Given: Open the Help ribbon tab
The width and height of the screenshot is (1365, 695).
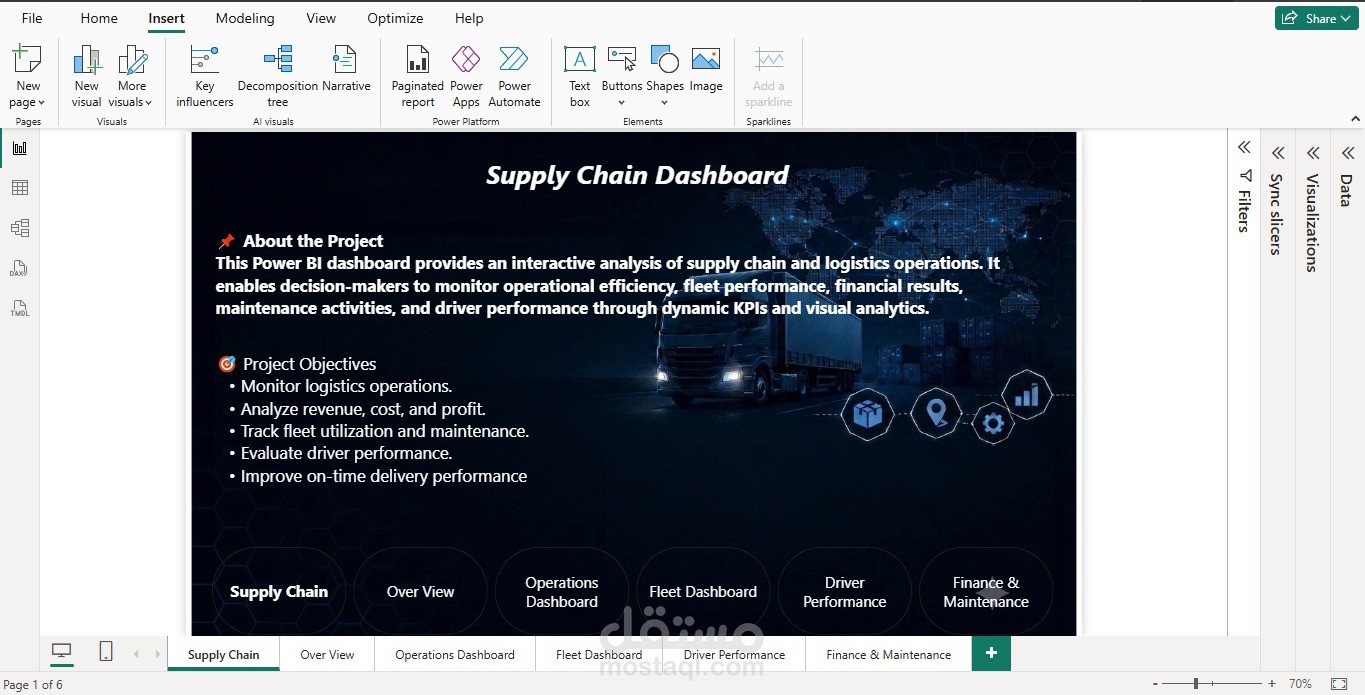Looking at the screenshot, I should pos(469,18).
